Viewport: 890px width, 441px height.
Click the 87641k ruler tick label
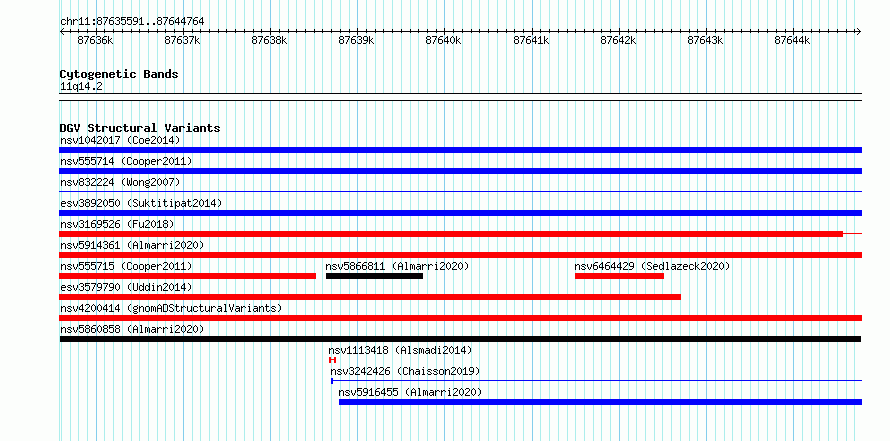coord(531,40)
